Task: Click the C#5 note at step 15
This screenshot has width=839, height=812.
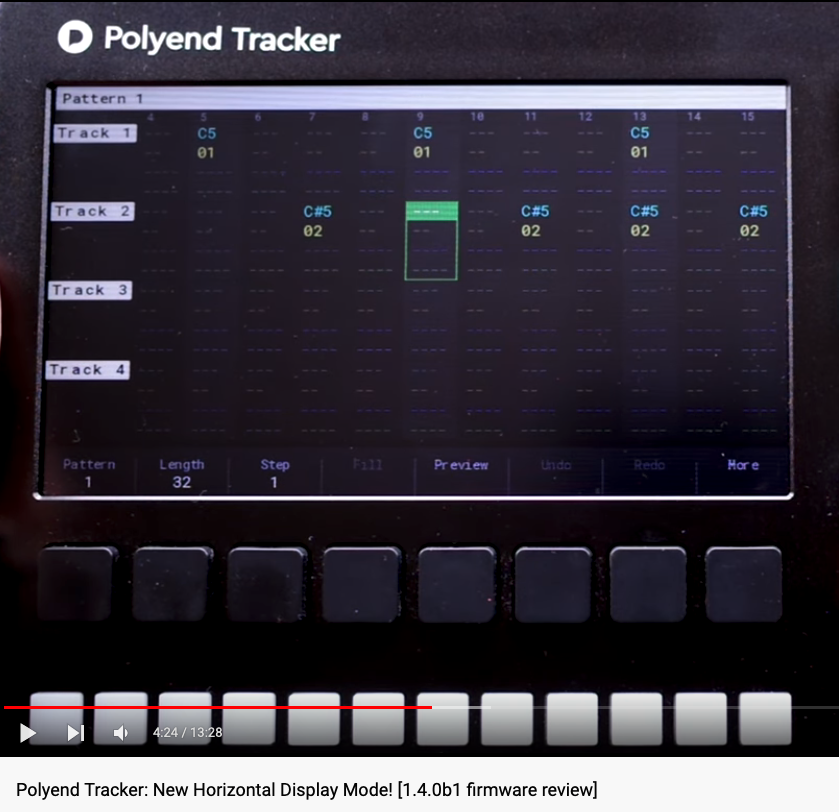Action: (753, 211)
